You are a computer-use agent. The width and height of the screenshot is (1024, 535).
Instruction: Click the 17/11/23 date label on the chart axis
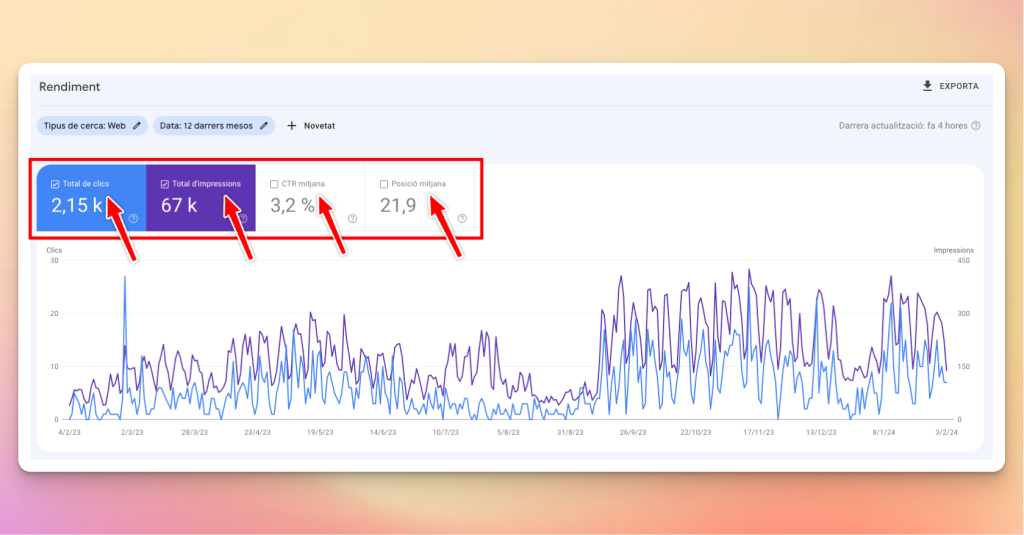click(758, 433)
